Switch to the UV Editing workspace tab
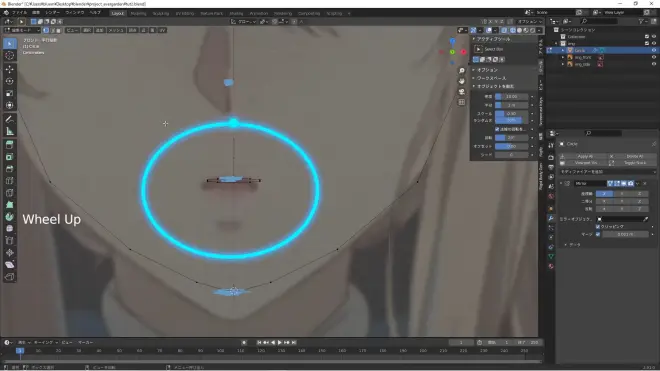This screenshot has width=660, height=371. [x=185, y=13]
